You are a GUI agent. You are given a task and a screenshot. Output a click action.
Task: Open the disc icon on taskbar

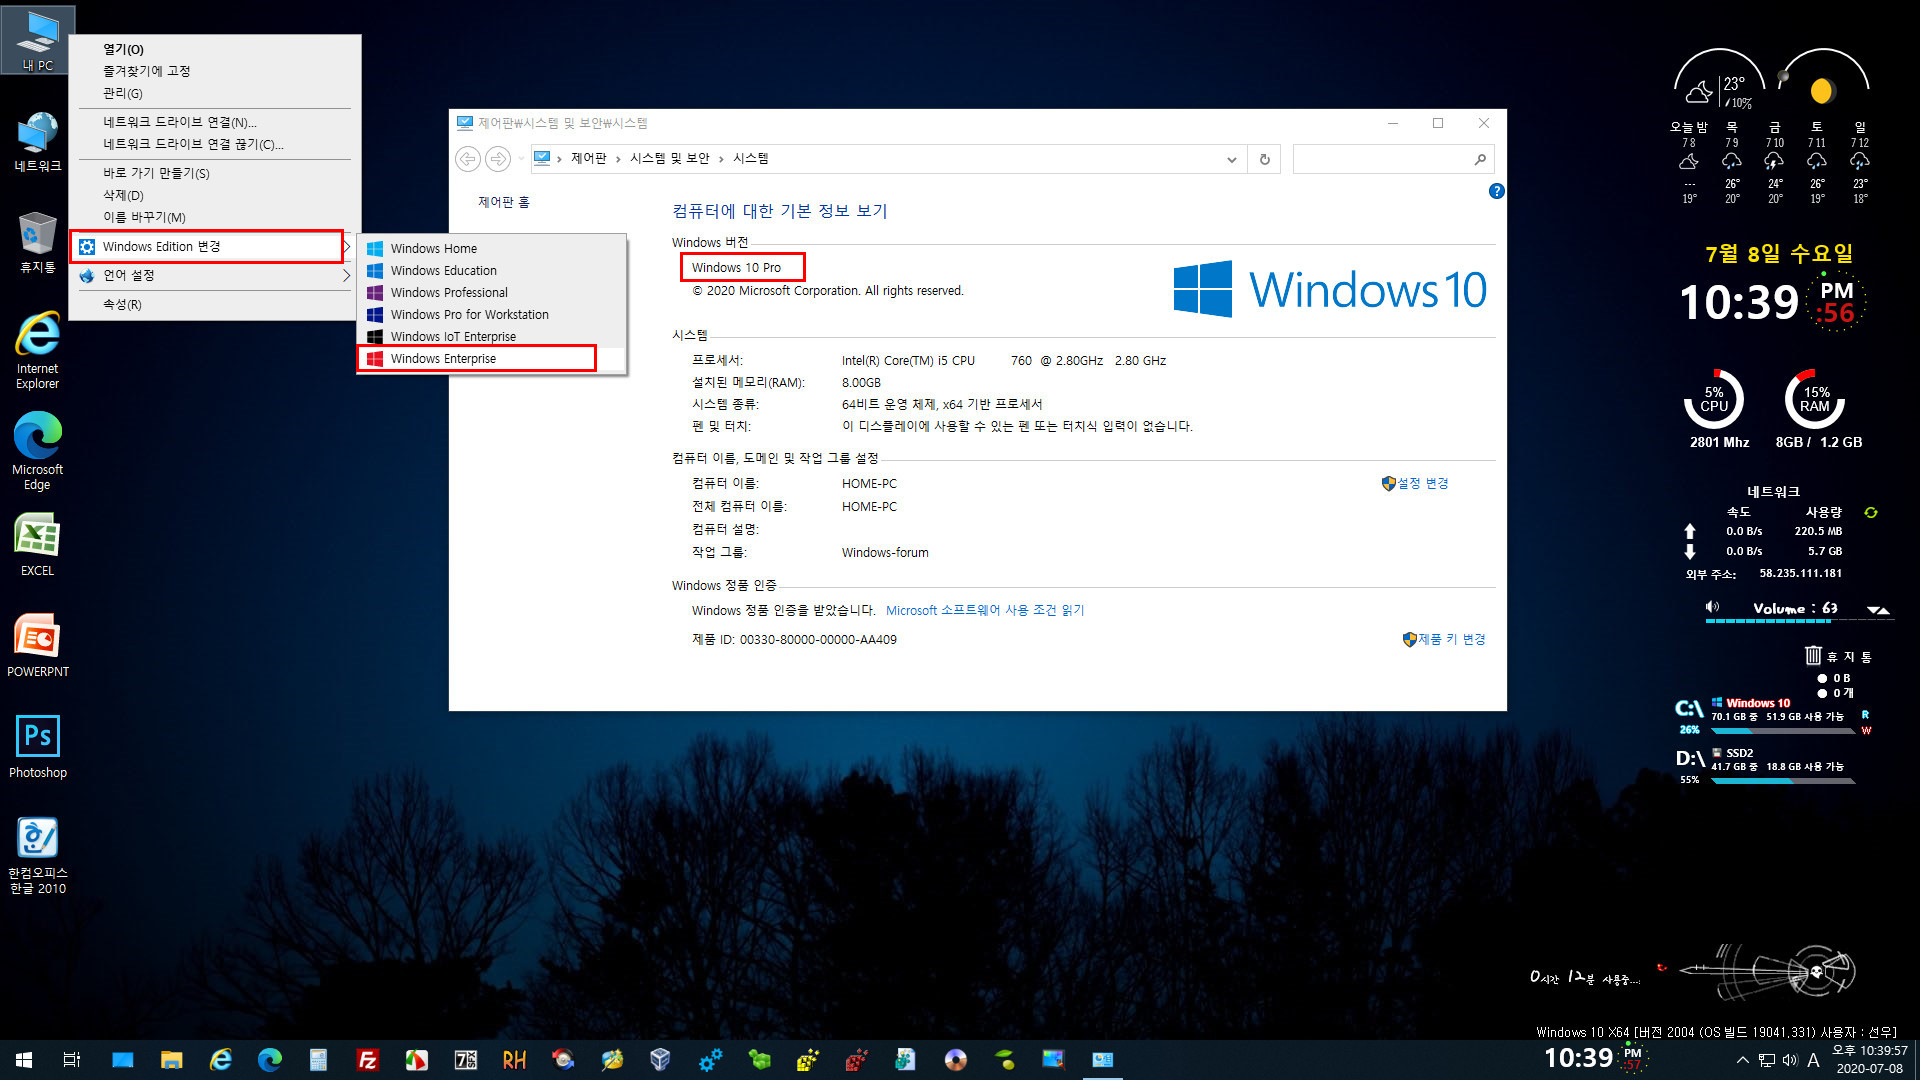click(956, 1060)
